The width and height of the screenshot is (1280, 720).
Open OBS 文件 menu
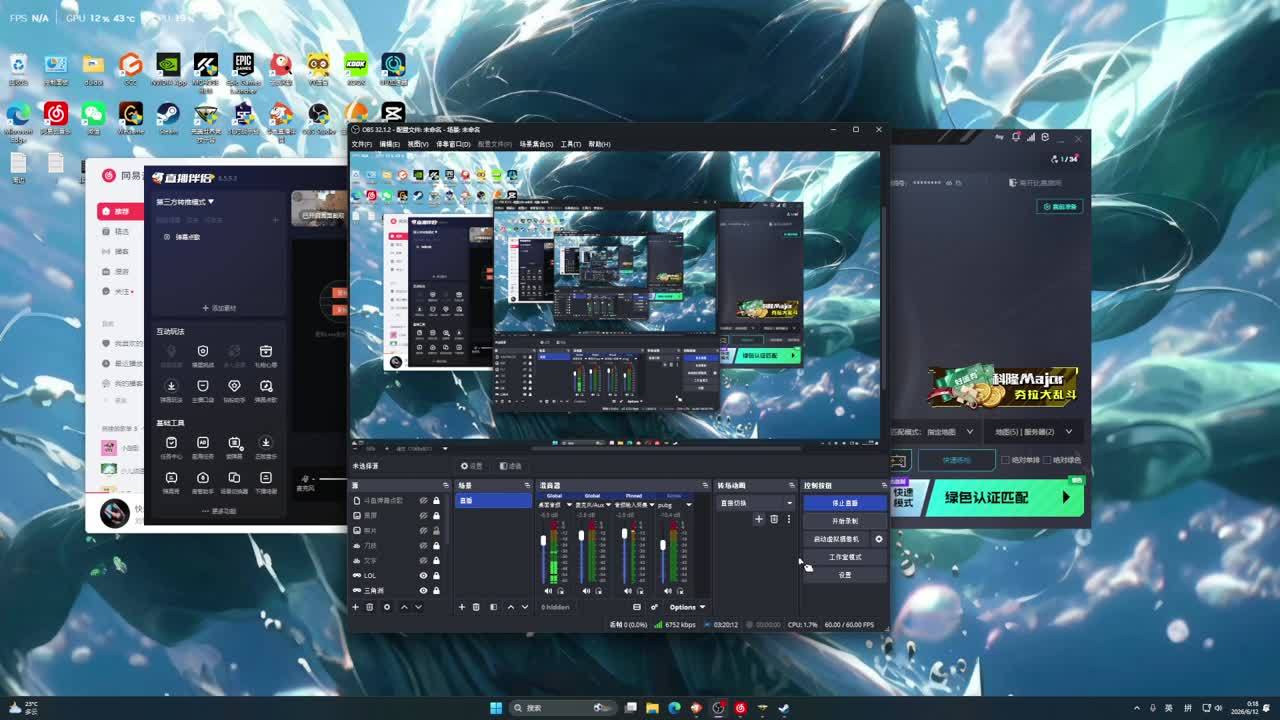tap(361, 144)
